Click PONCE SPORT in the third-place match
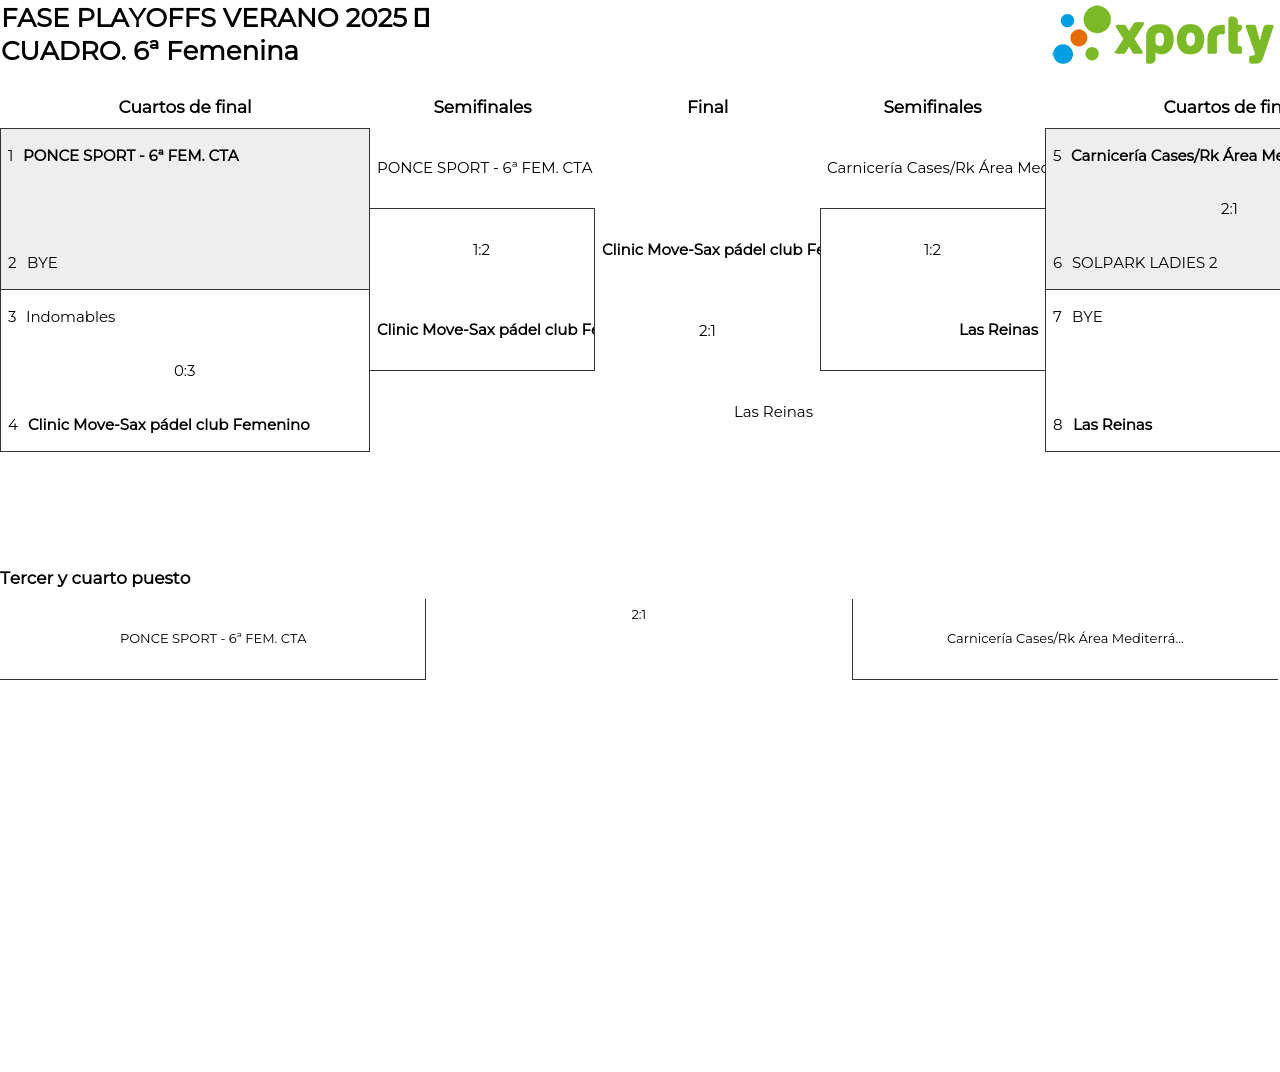This screenshot has height=1072, width=1280. tap(213, 639)
